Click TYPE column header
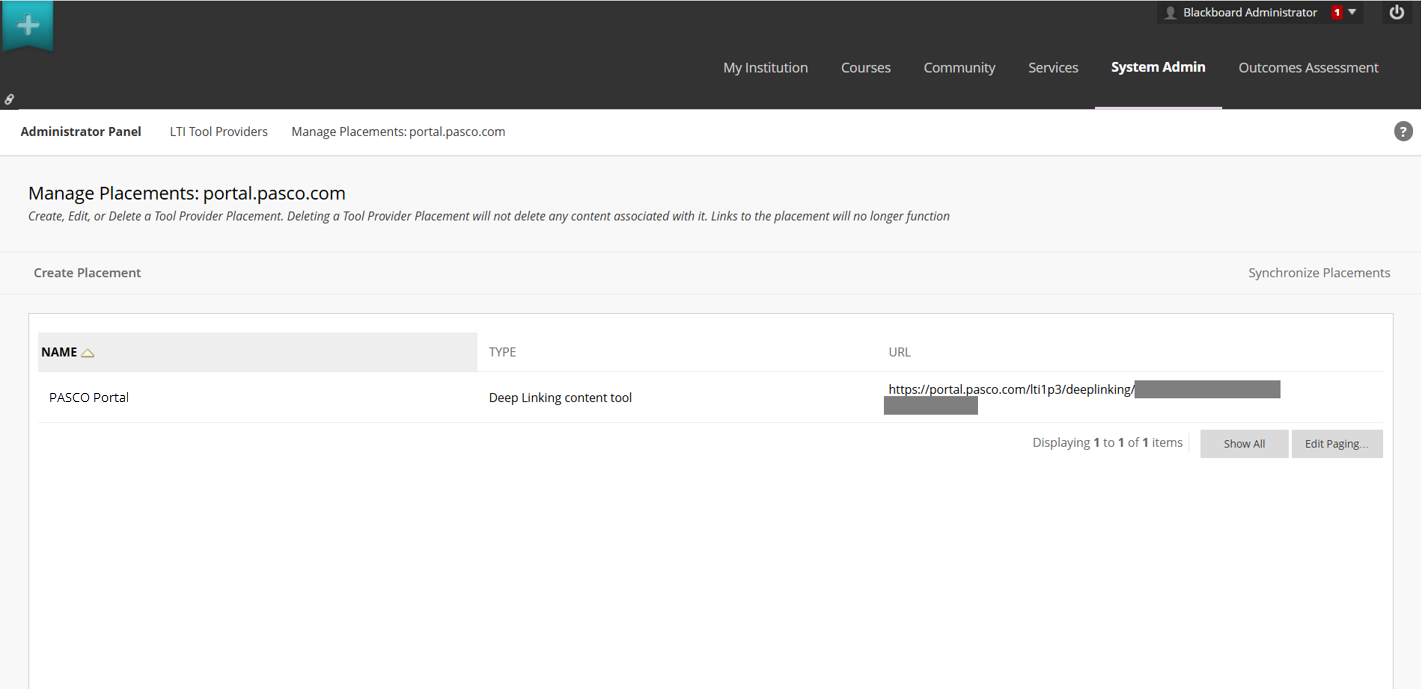 click(x=502, y=352)
